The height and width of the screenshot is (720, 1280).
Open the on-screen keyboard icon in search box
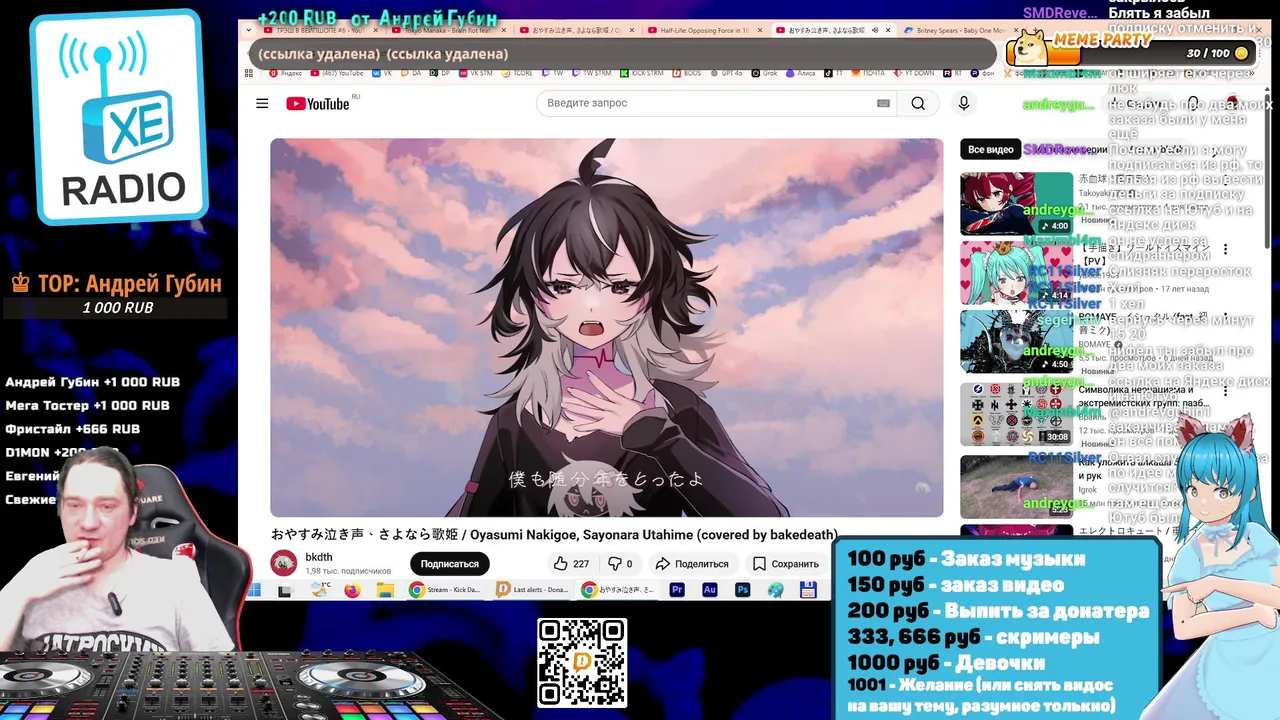pos(883,103)
